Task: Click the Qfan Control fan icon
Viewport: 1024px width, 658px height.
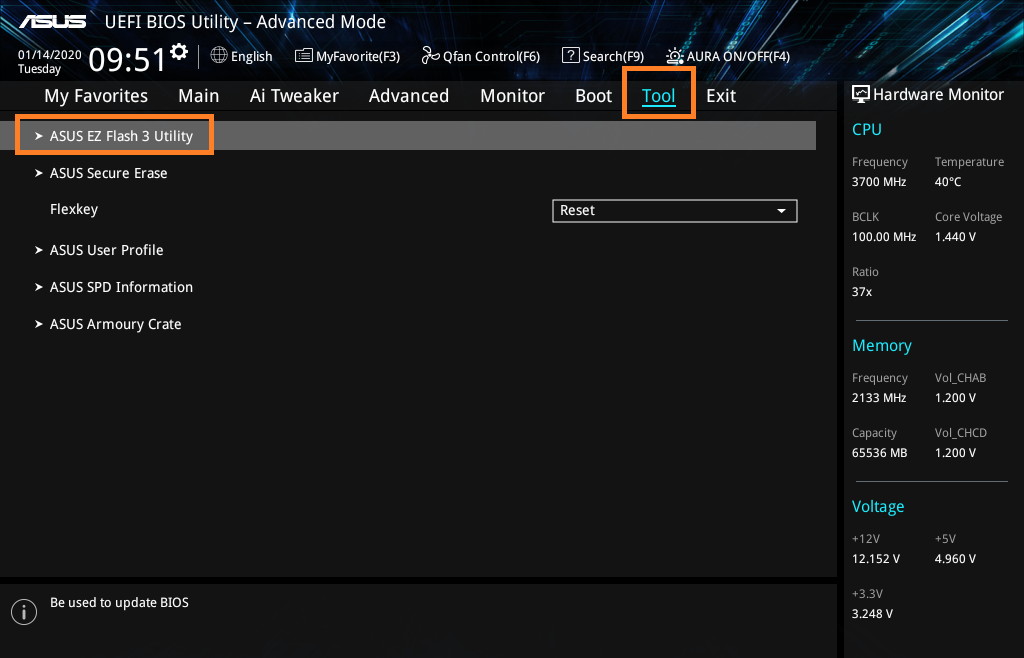Action: [x=430, y=55]
